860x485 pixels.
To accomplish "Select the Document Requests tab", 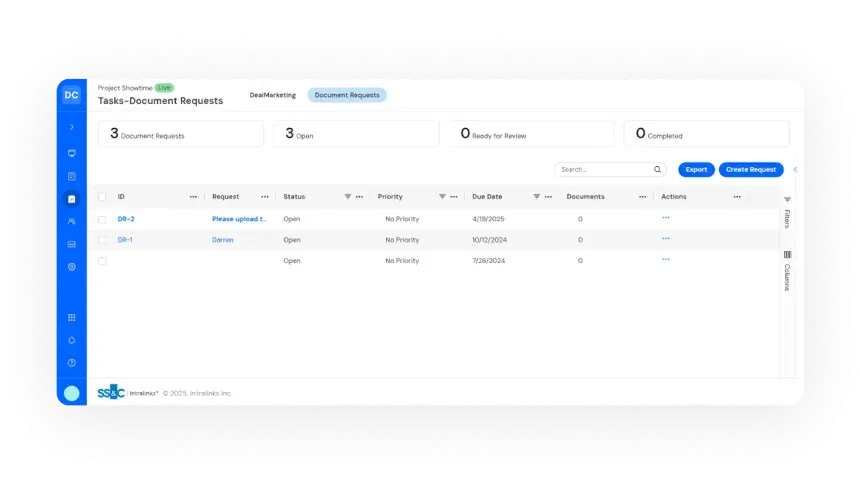I will pos(346,95).
